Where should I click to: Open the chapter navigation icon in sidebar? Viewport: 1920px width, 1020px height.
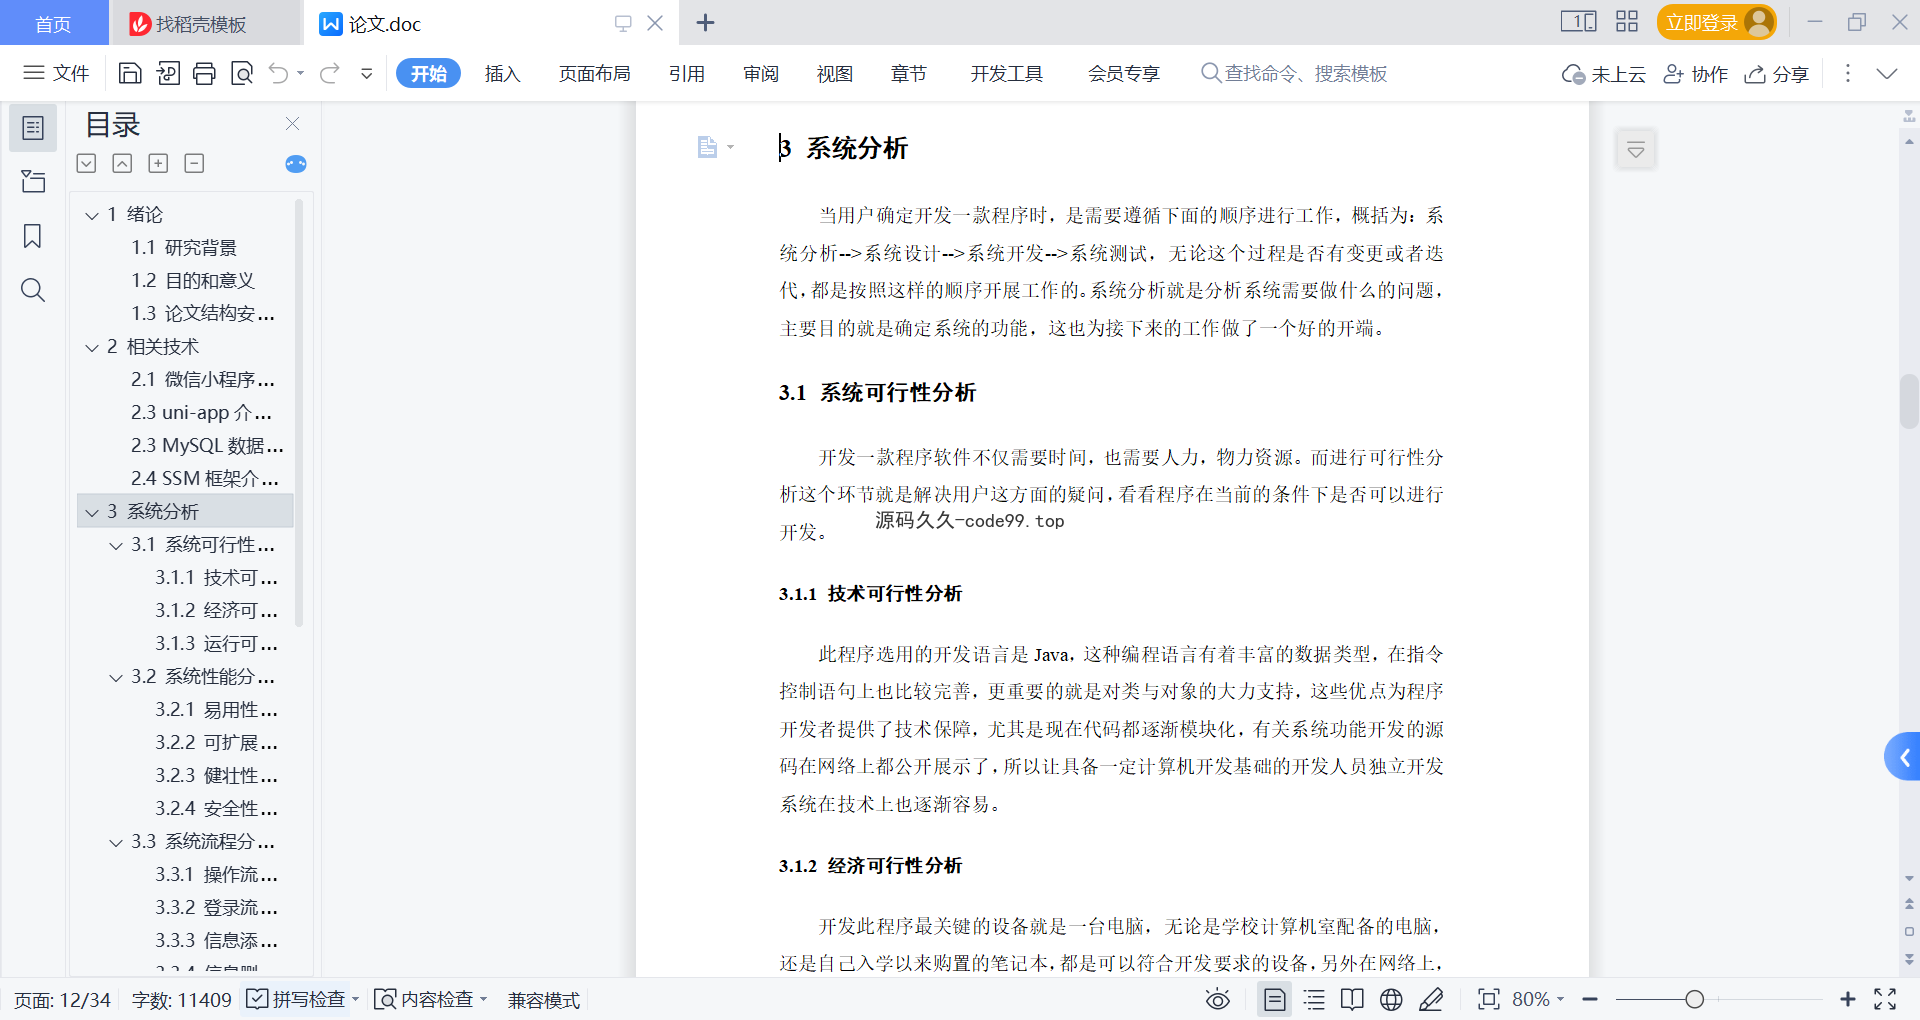[33, 182]
